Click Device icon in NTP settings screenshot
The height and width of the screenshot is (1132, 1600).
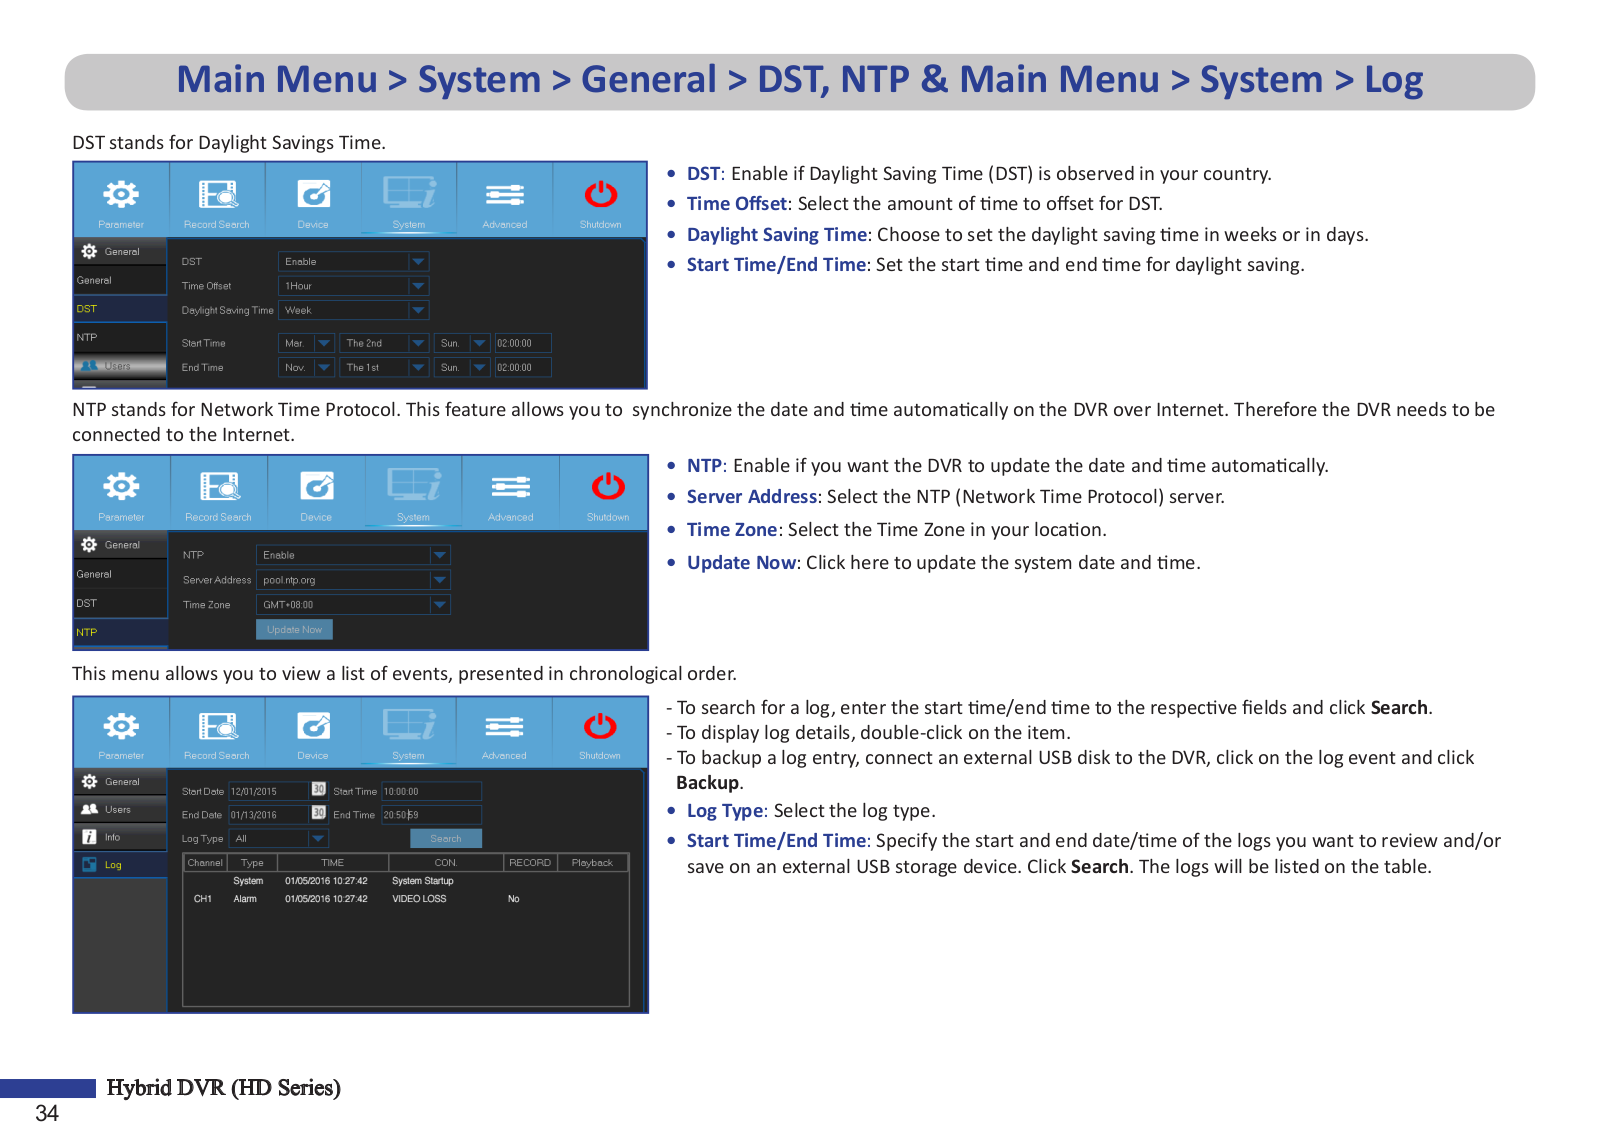pos(316,487)
